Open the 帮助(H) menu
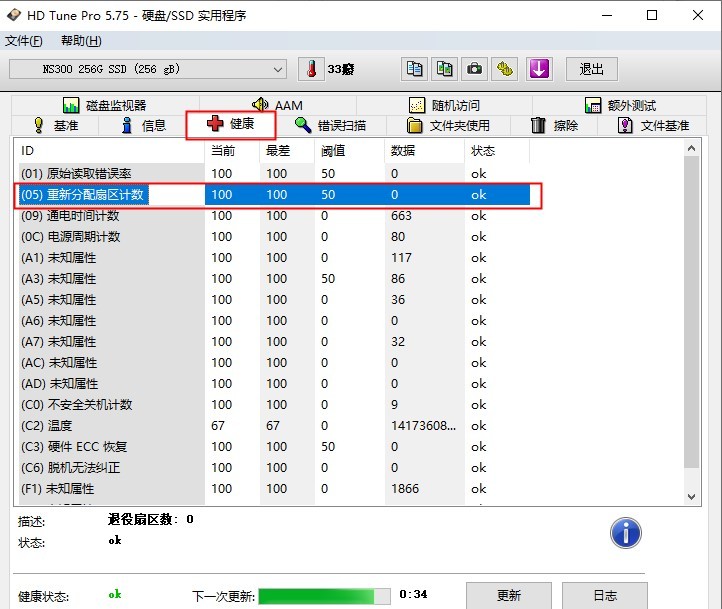722x609 pixels. tap(81, 41)
